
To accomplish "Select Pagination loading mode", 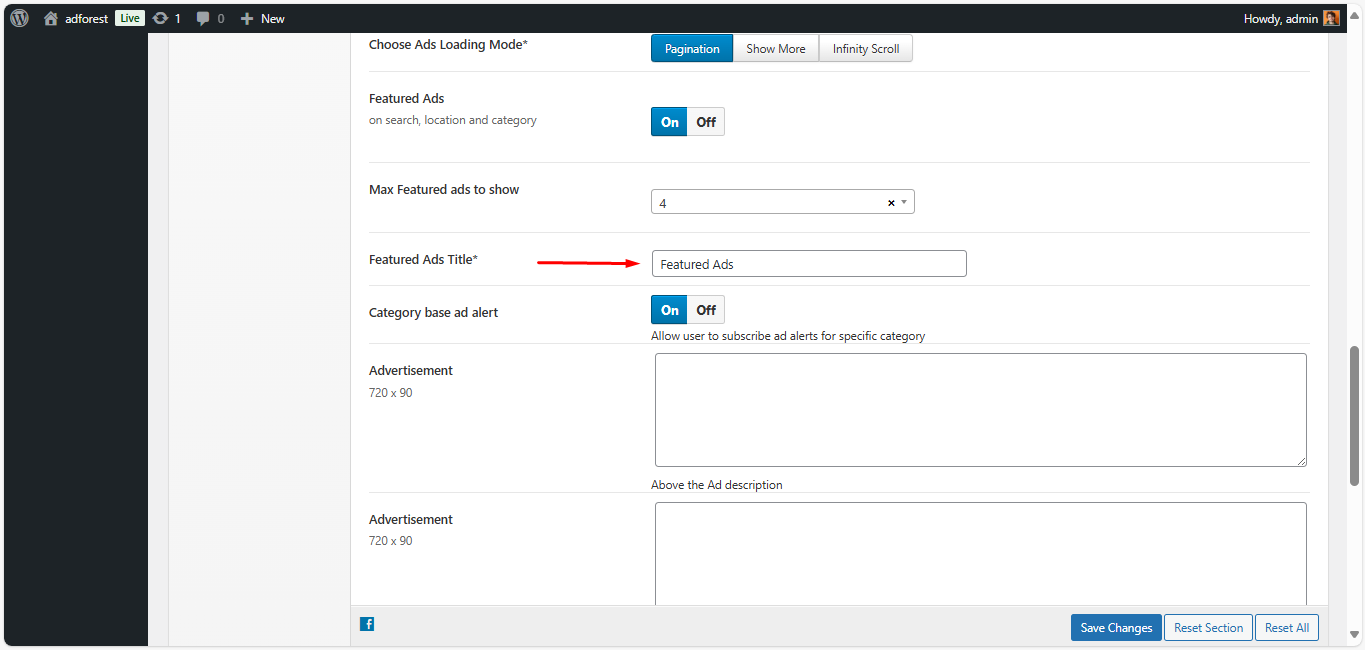I will (x=692, y=48).
